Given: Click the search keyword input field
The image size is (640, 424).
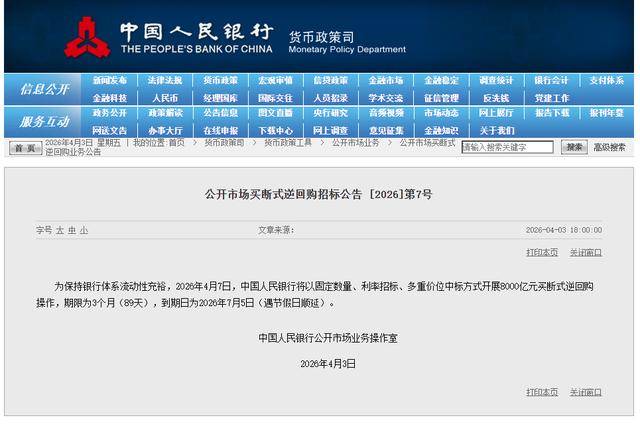Looking at the screenshot, I should click(x=507, y=147).
